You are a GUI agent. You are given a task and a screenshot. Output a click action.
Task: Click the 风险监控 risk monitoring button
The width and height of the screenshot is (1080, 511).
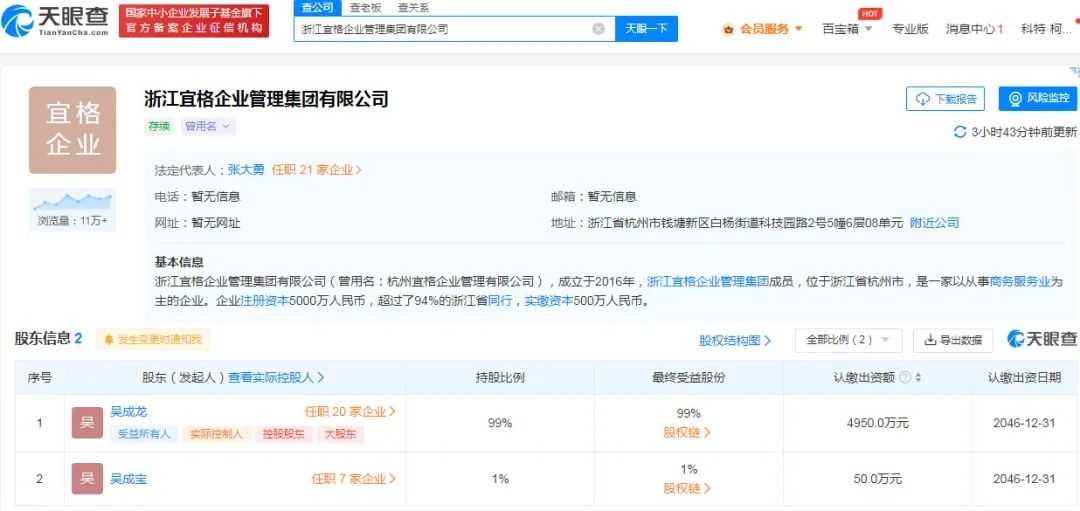coord(1037,99)
